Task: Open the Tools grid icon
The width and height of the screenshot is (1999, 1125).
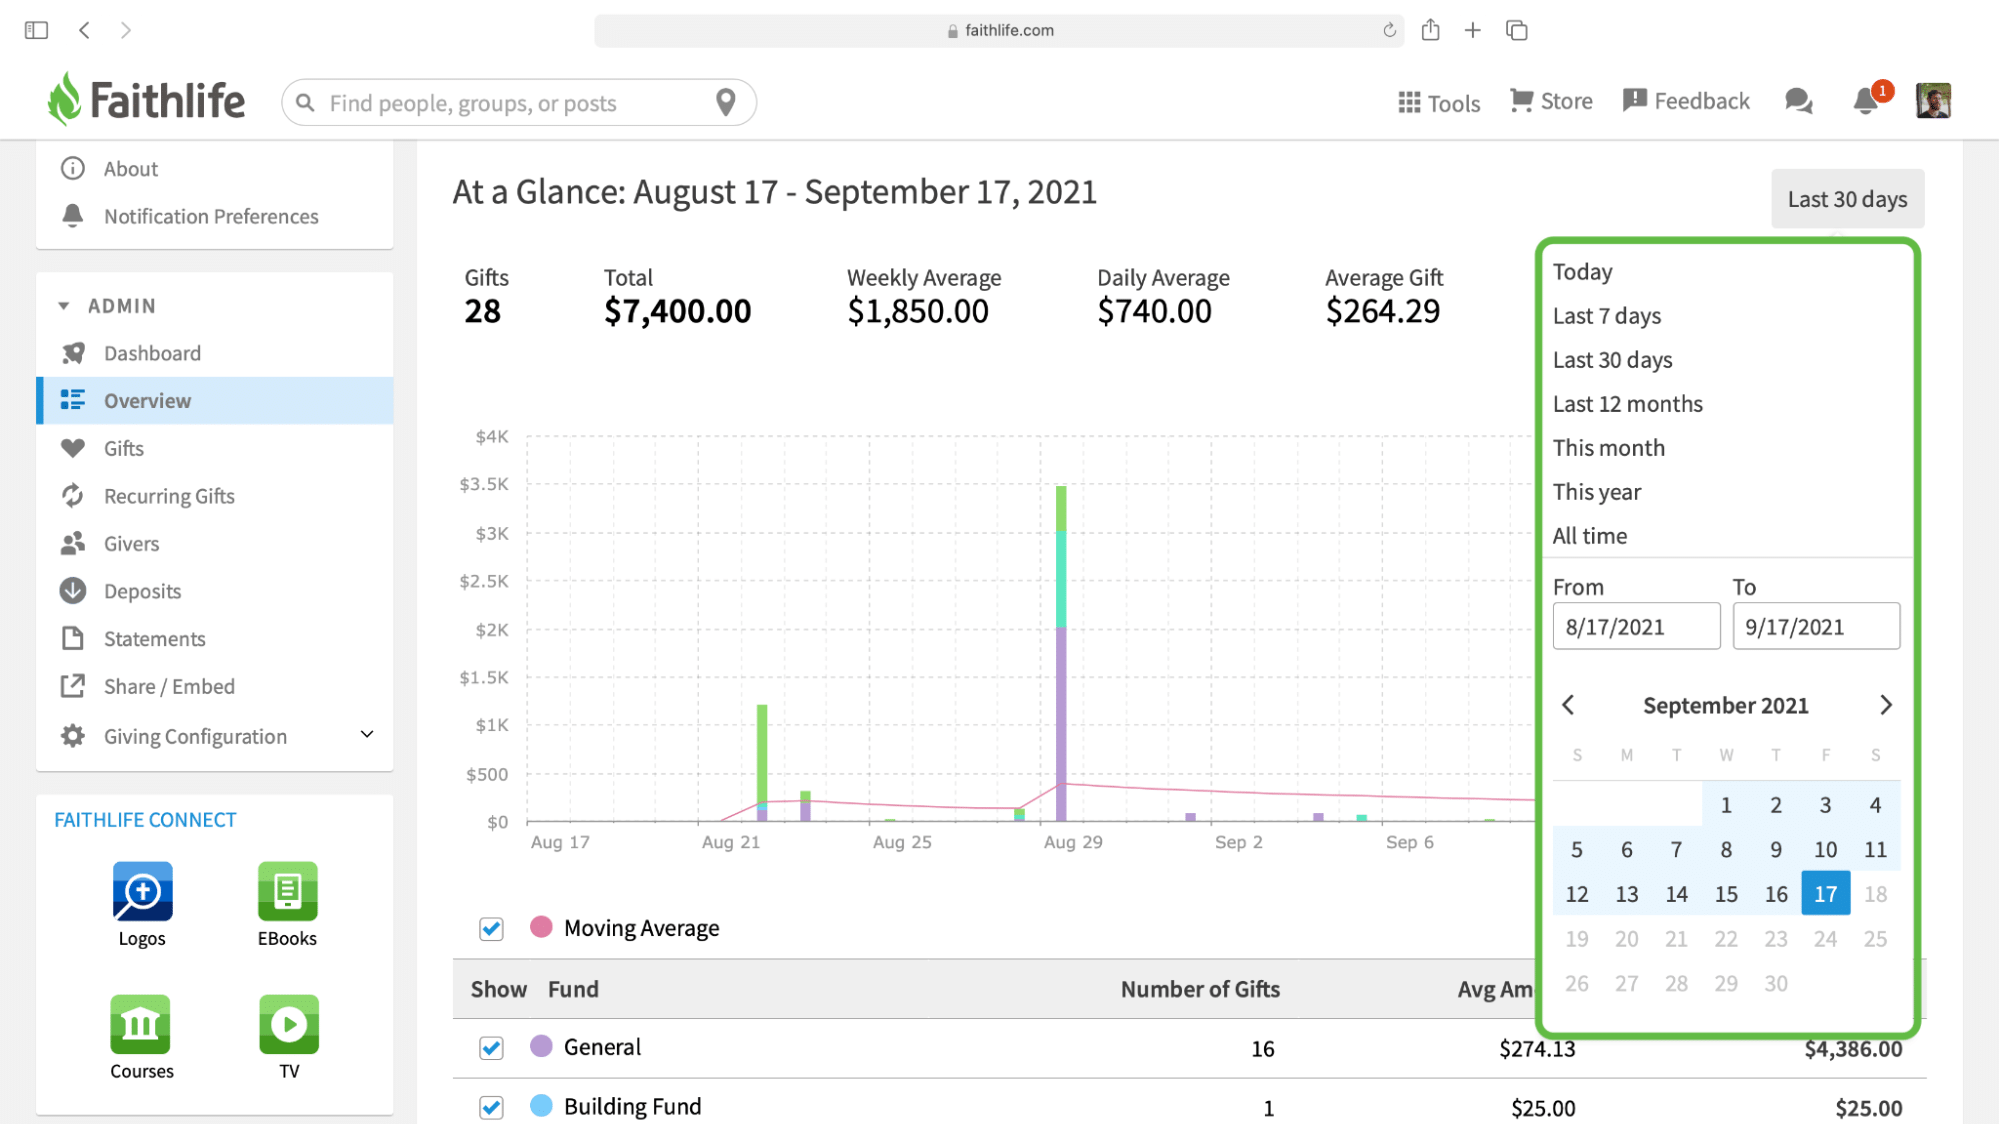Action: 1409,102
